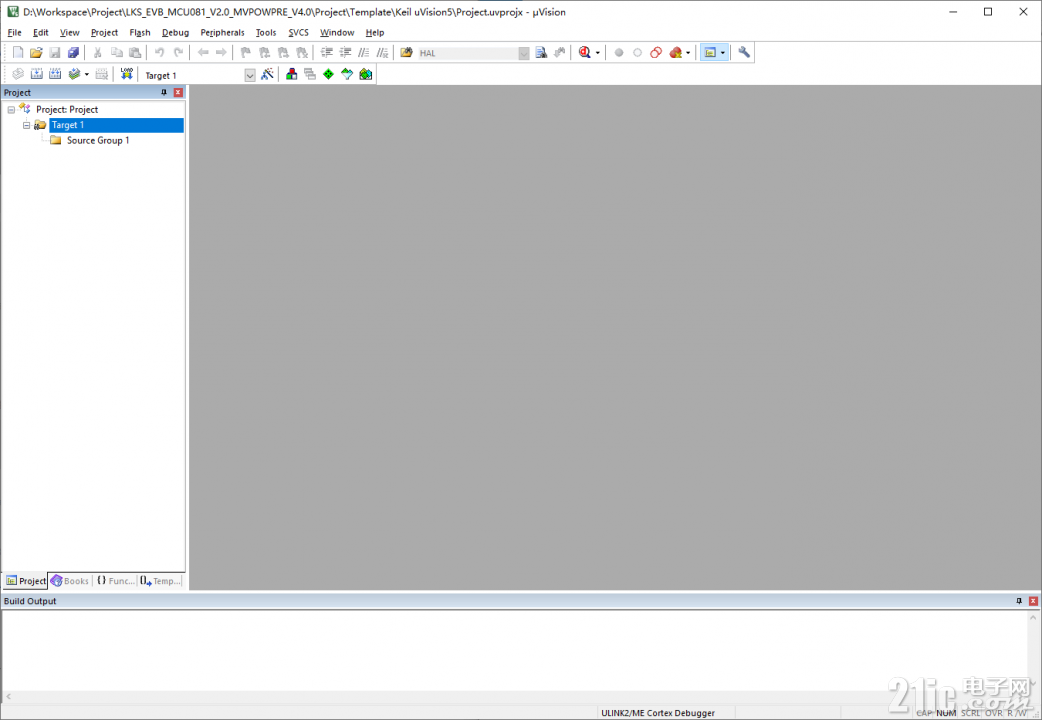
Task: Collapse the Project: Project tree node
Action: pyautogui.click(x=11, y=110)
